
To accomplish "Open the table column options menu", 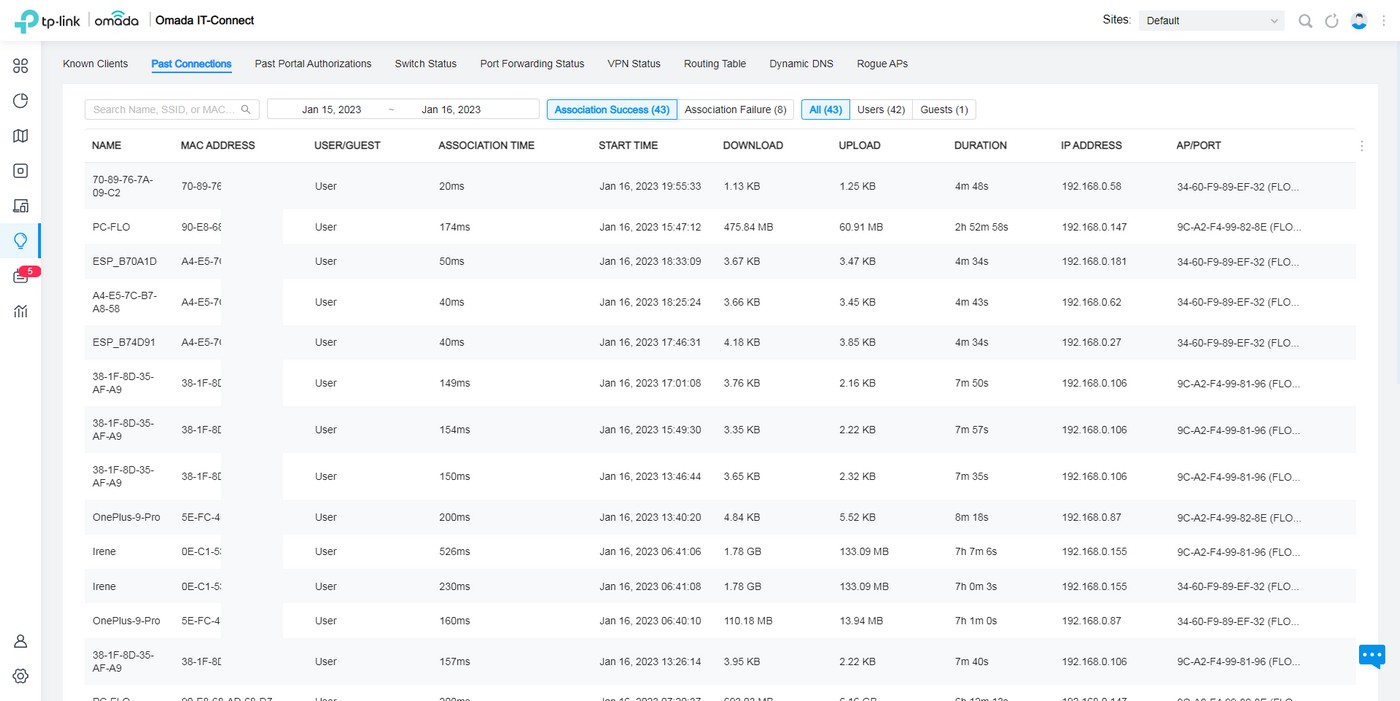I will (1361, 146).
